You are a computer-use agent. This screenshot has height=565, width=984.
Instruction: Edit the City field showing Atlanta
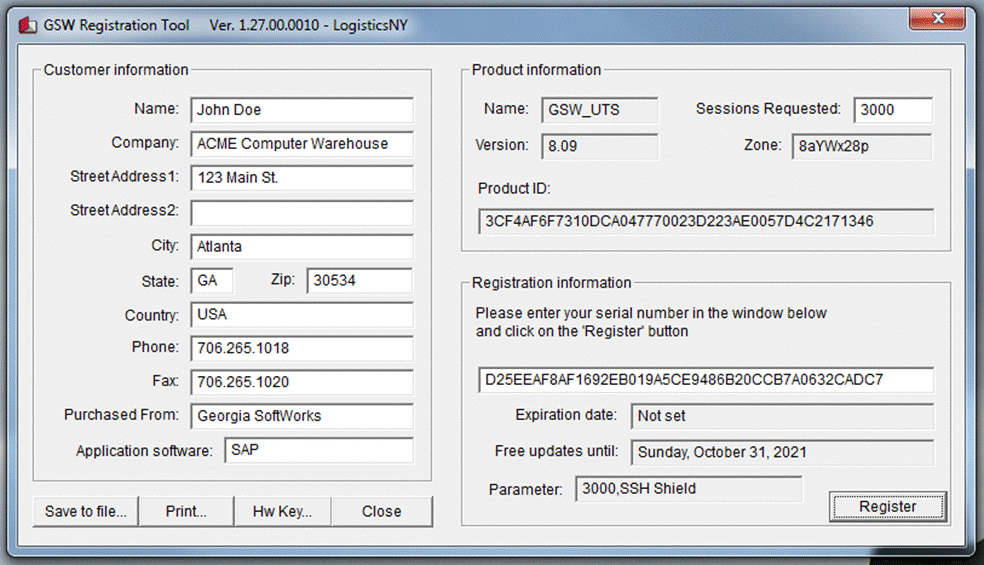tap(301, 247)
